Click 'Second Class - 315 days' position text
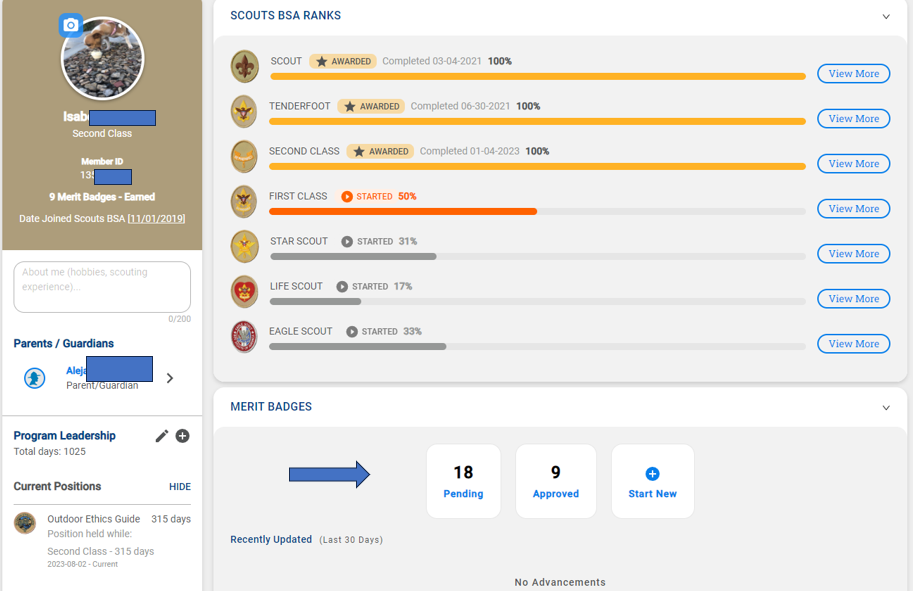This screenshot has width=913, height=591. 101,551
